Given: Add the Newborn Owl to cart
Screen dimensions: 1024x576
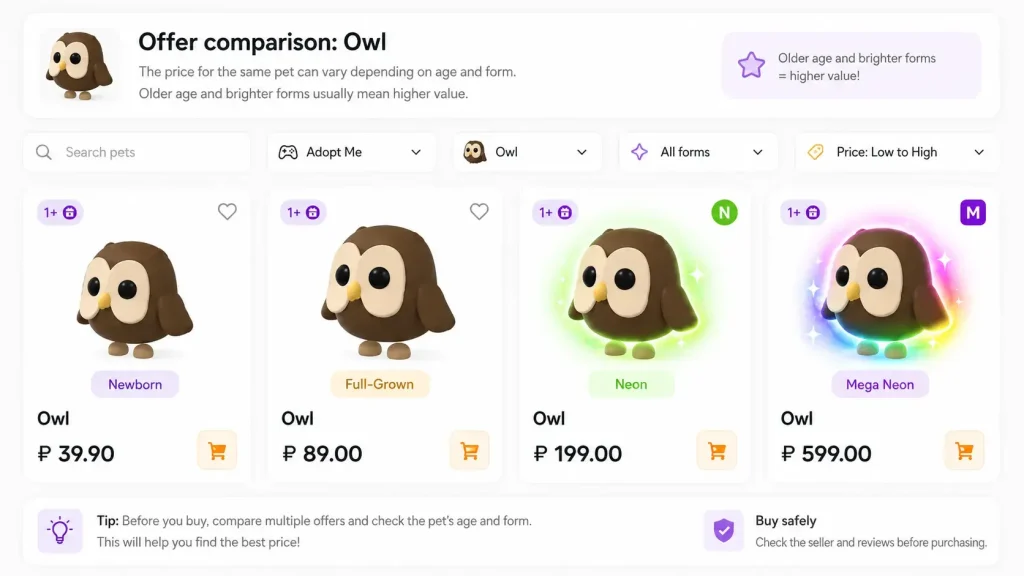Looking at the screenshot, I should (217, 451).
